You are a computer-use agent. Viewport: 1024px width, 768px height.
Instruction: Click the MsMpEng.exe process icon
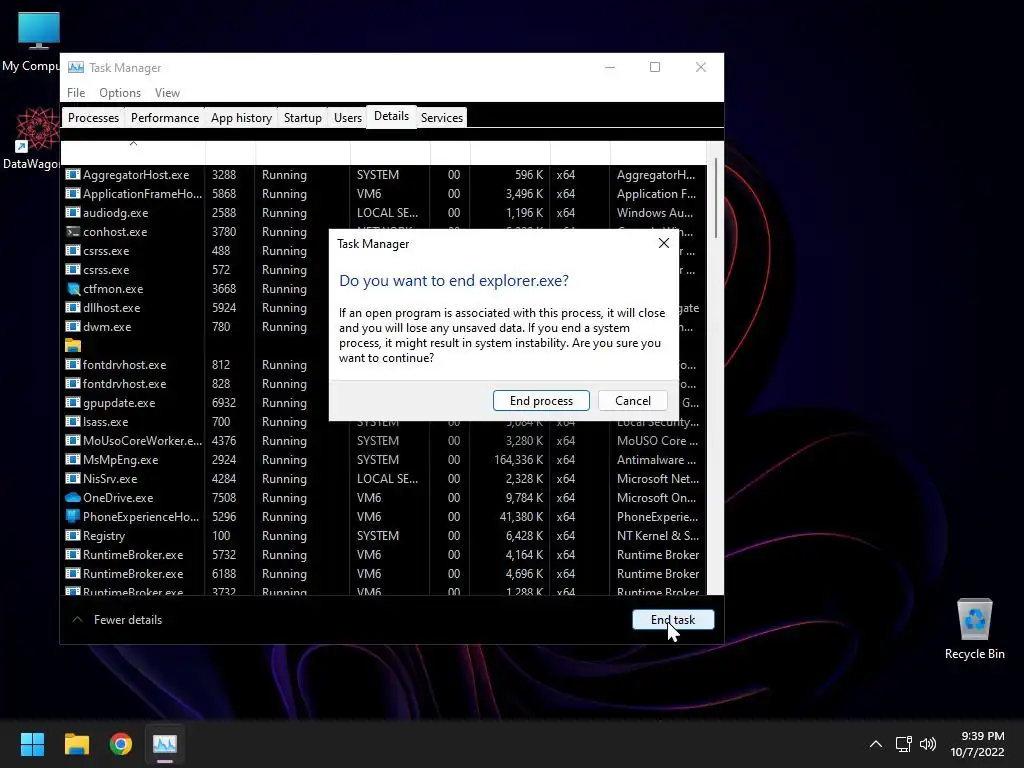pos(72,459)
